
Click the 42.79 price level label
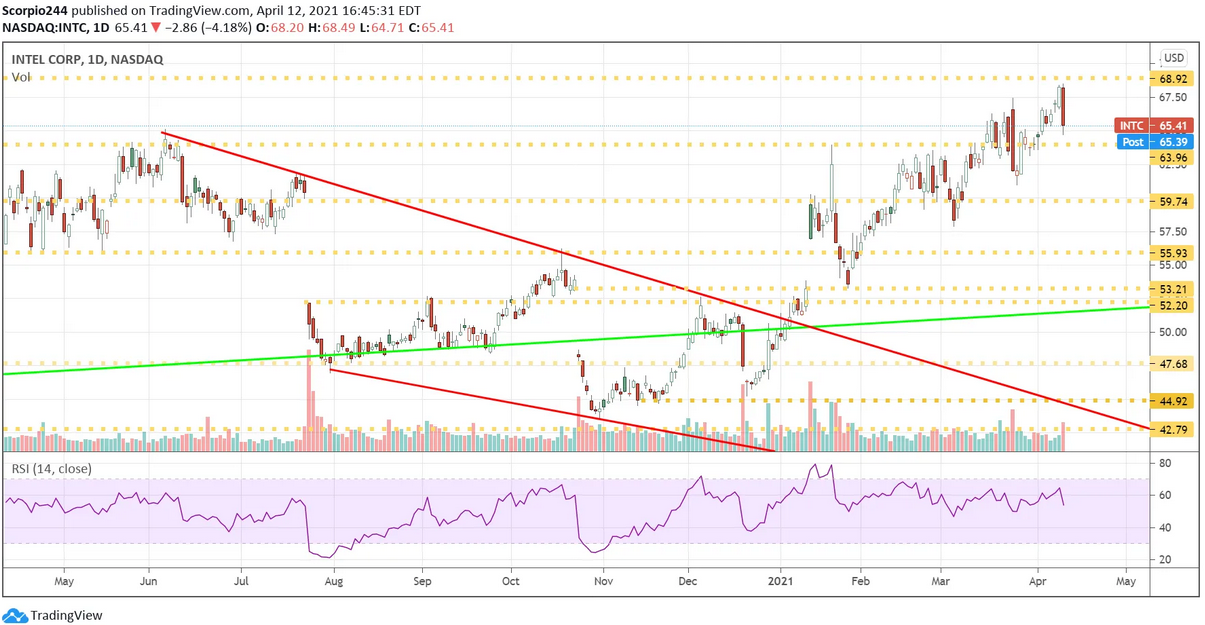[x=1172, y=430]
